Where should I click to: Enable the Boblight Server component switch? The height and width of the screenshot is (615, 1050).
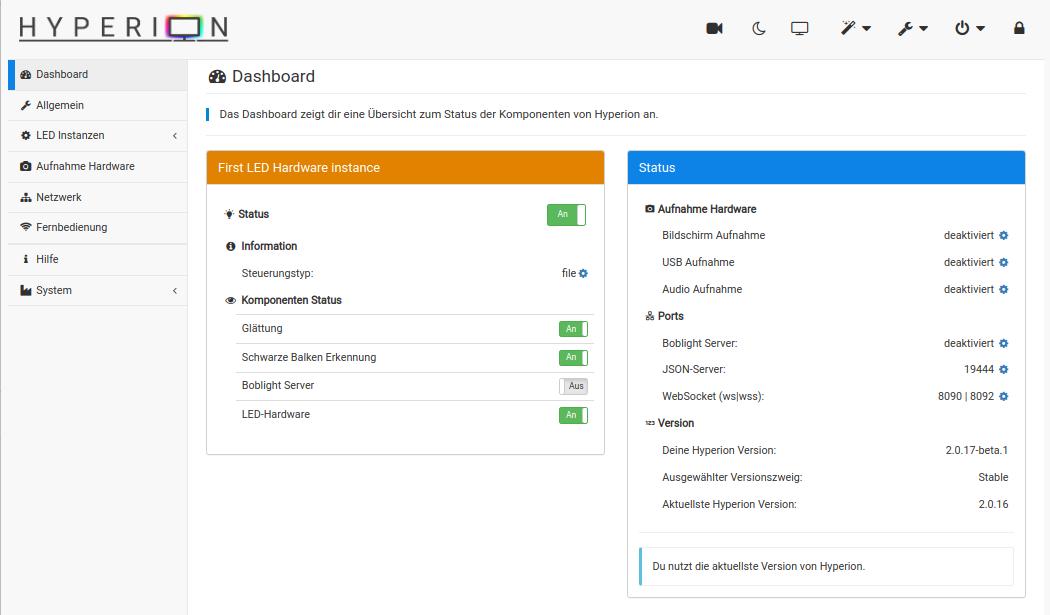[573, 386]
